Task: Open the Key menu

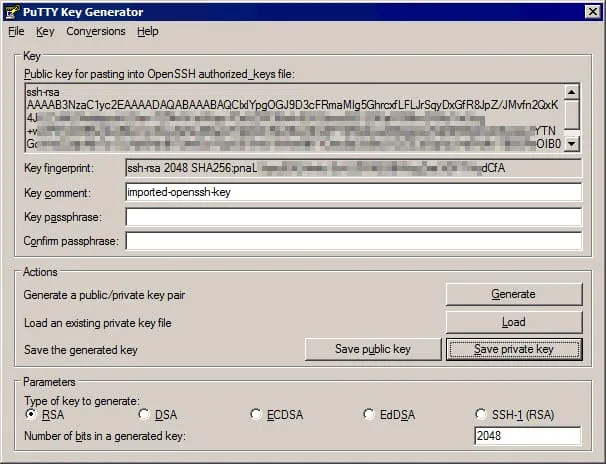Action: [x=45, y=31]
